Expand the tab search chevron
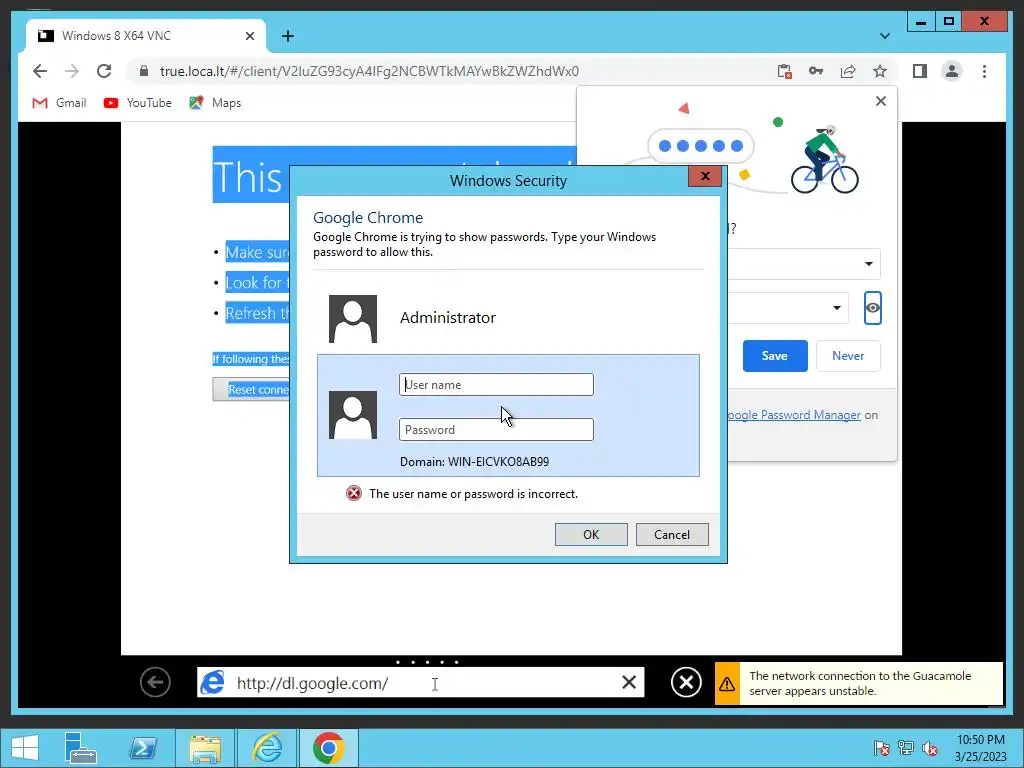 (885, 36)
